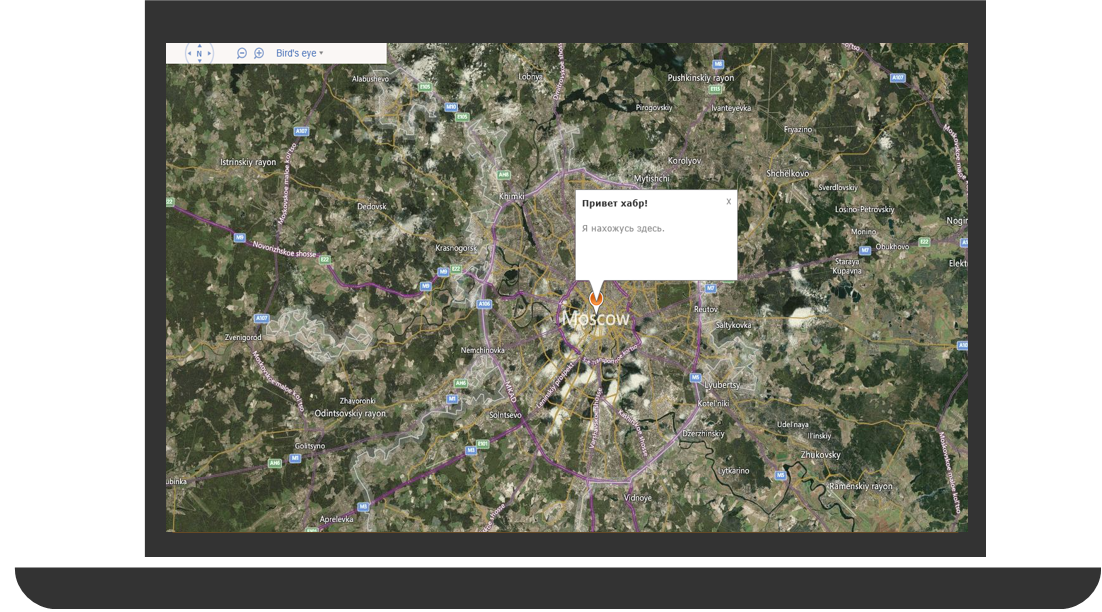This screenshot has height=612, width=1102.
Task: Click the Istrinskiy rayon label
Action: (x=248, y=162)
